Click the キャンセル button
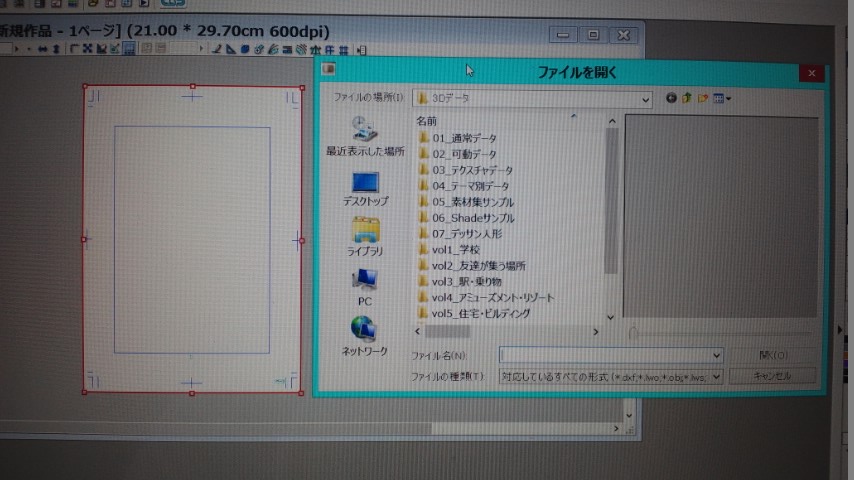The image size is (854, 480). click(772, 376)
